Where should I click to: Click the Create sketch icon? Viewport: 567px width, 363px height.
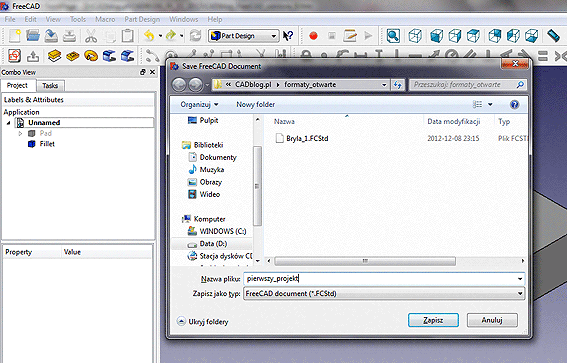coord(14,56)
